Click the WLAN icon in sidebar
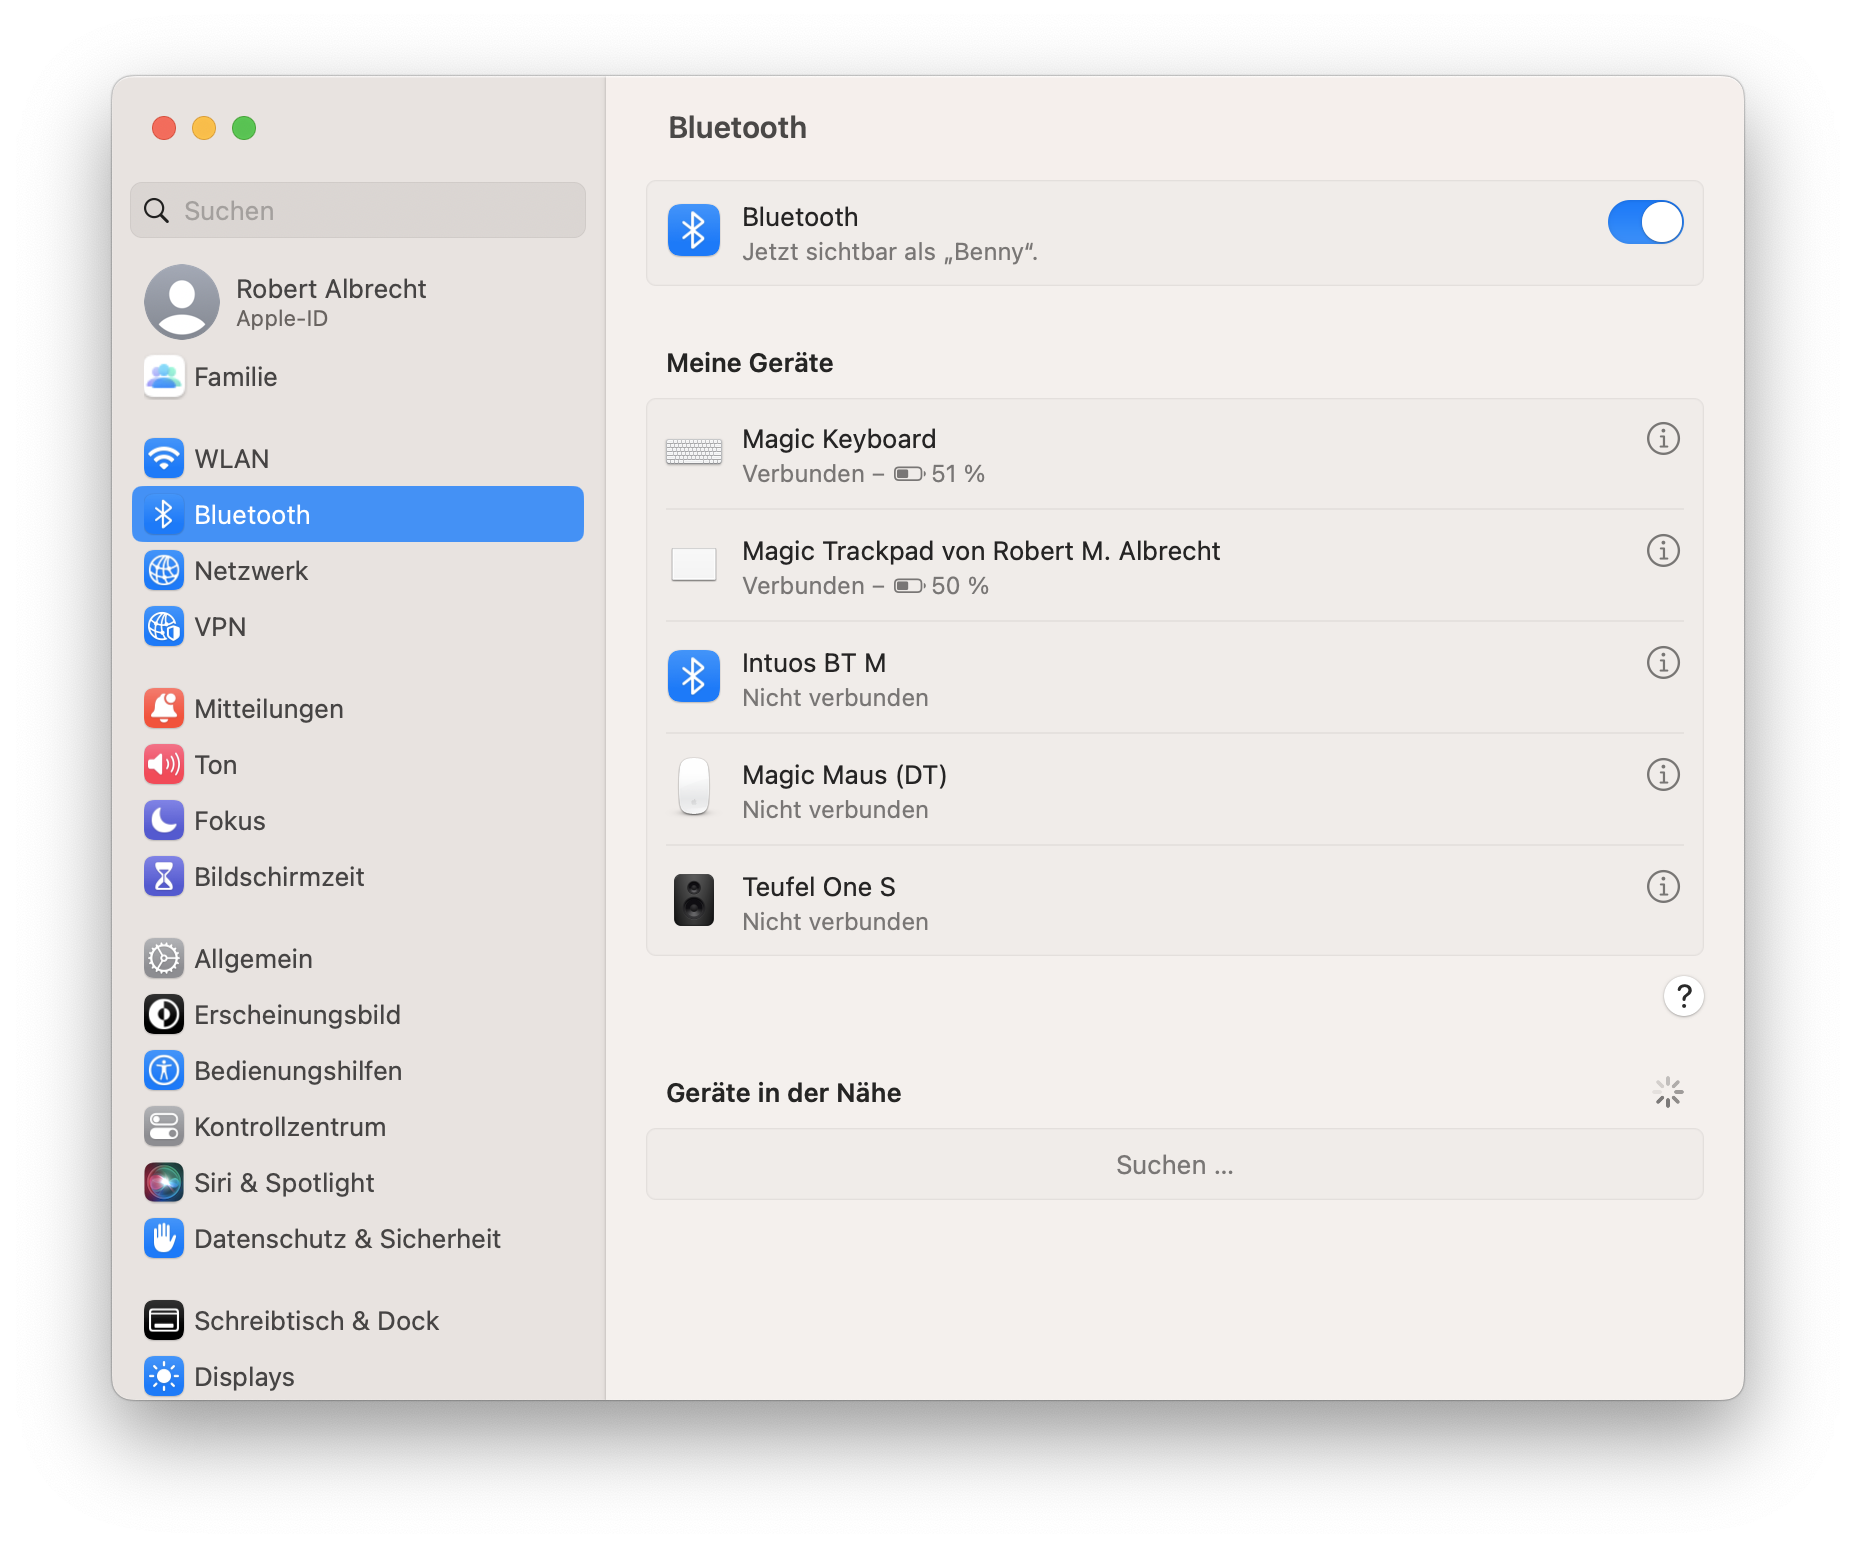 [164, 459]
